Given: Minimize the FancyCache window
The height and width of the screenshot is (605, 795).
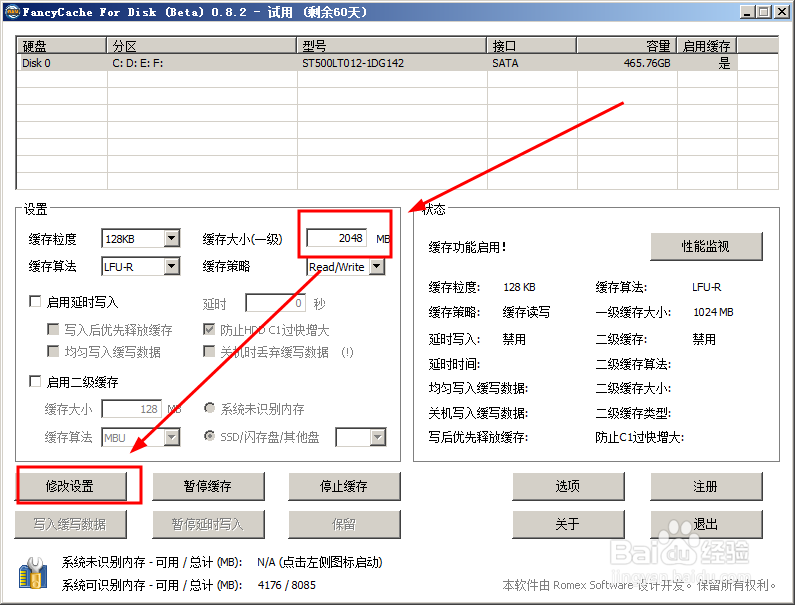Looking at the screenshot, I should [746, 12].
